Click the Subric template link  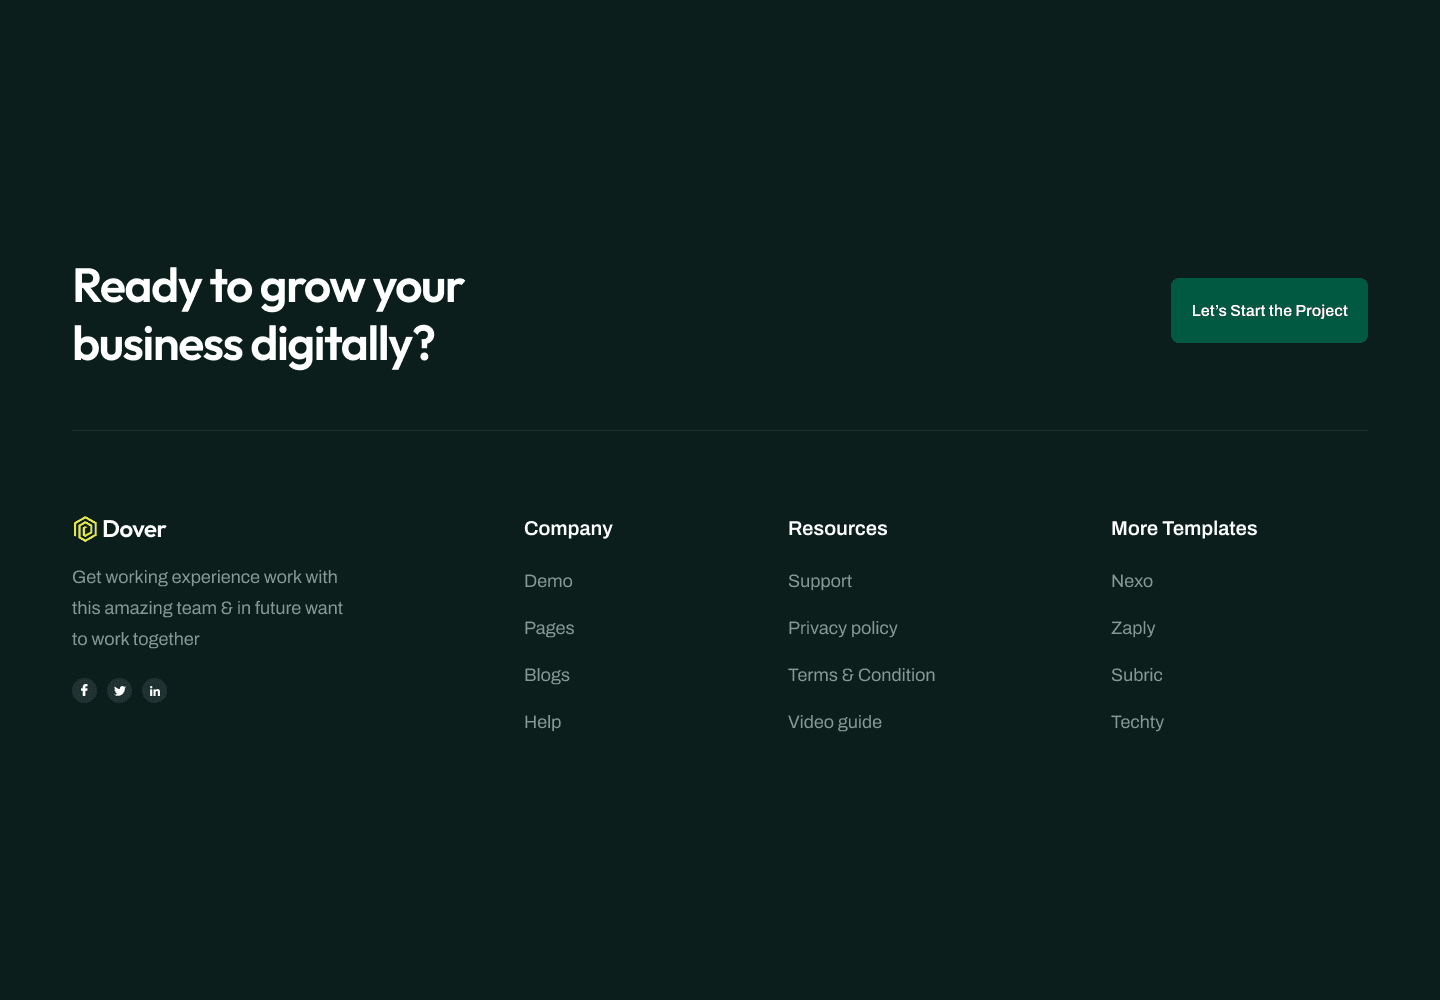pyautogui.click(x=1136, y=675)
